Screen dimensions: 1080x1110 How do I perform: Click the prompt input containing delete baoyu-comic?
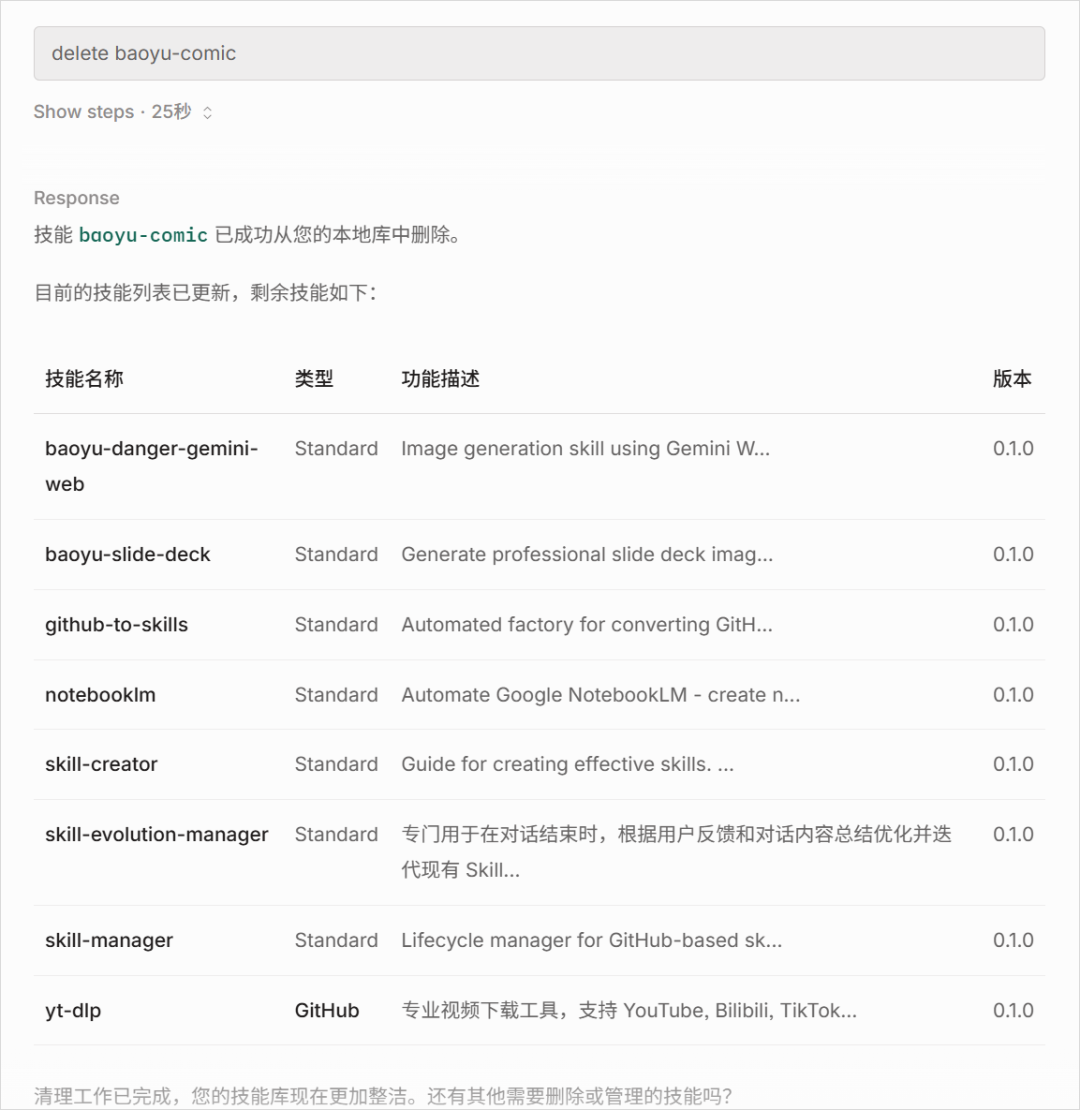coord(540,53)
